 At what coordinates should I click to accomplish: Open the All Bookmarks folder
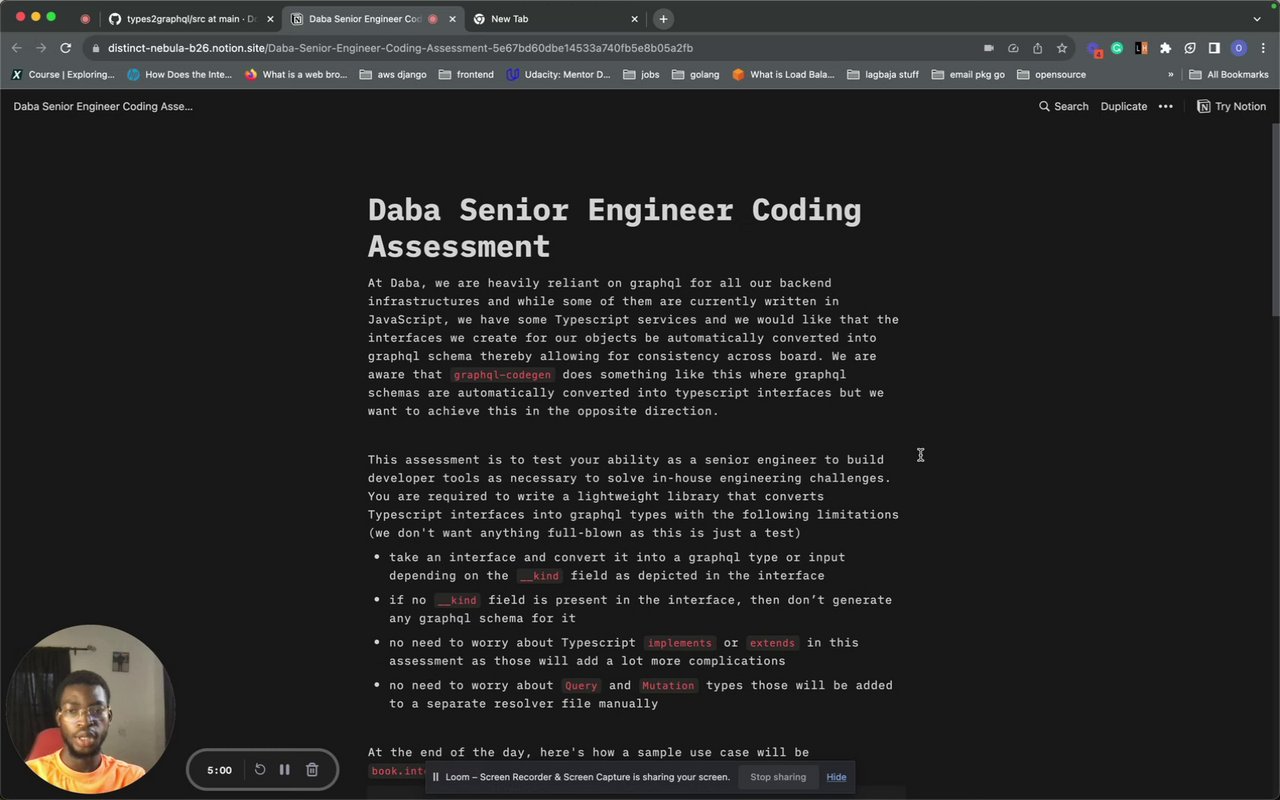click(x=1229, y=74)
